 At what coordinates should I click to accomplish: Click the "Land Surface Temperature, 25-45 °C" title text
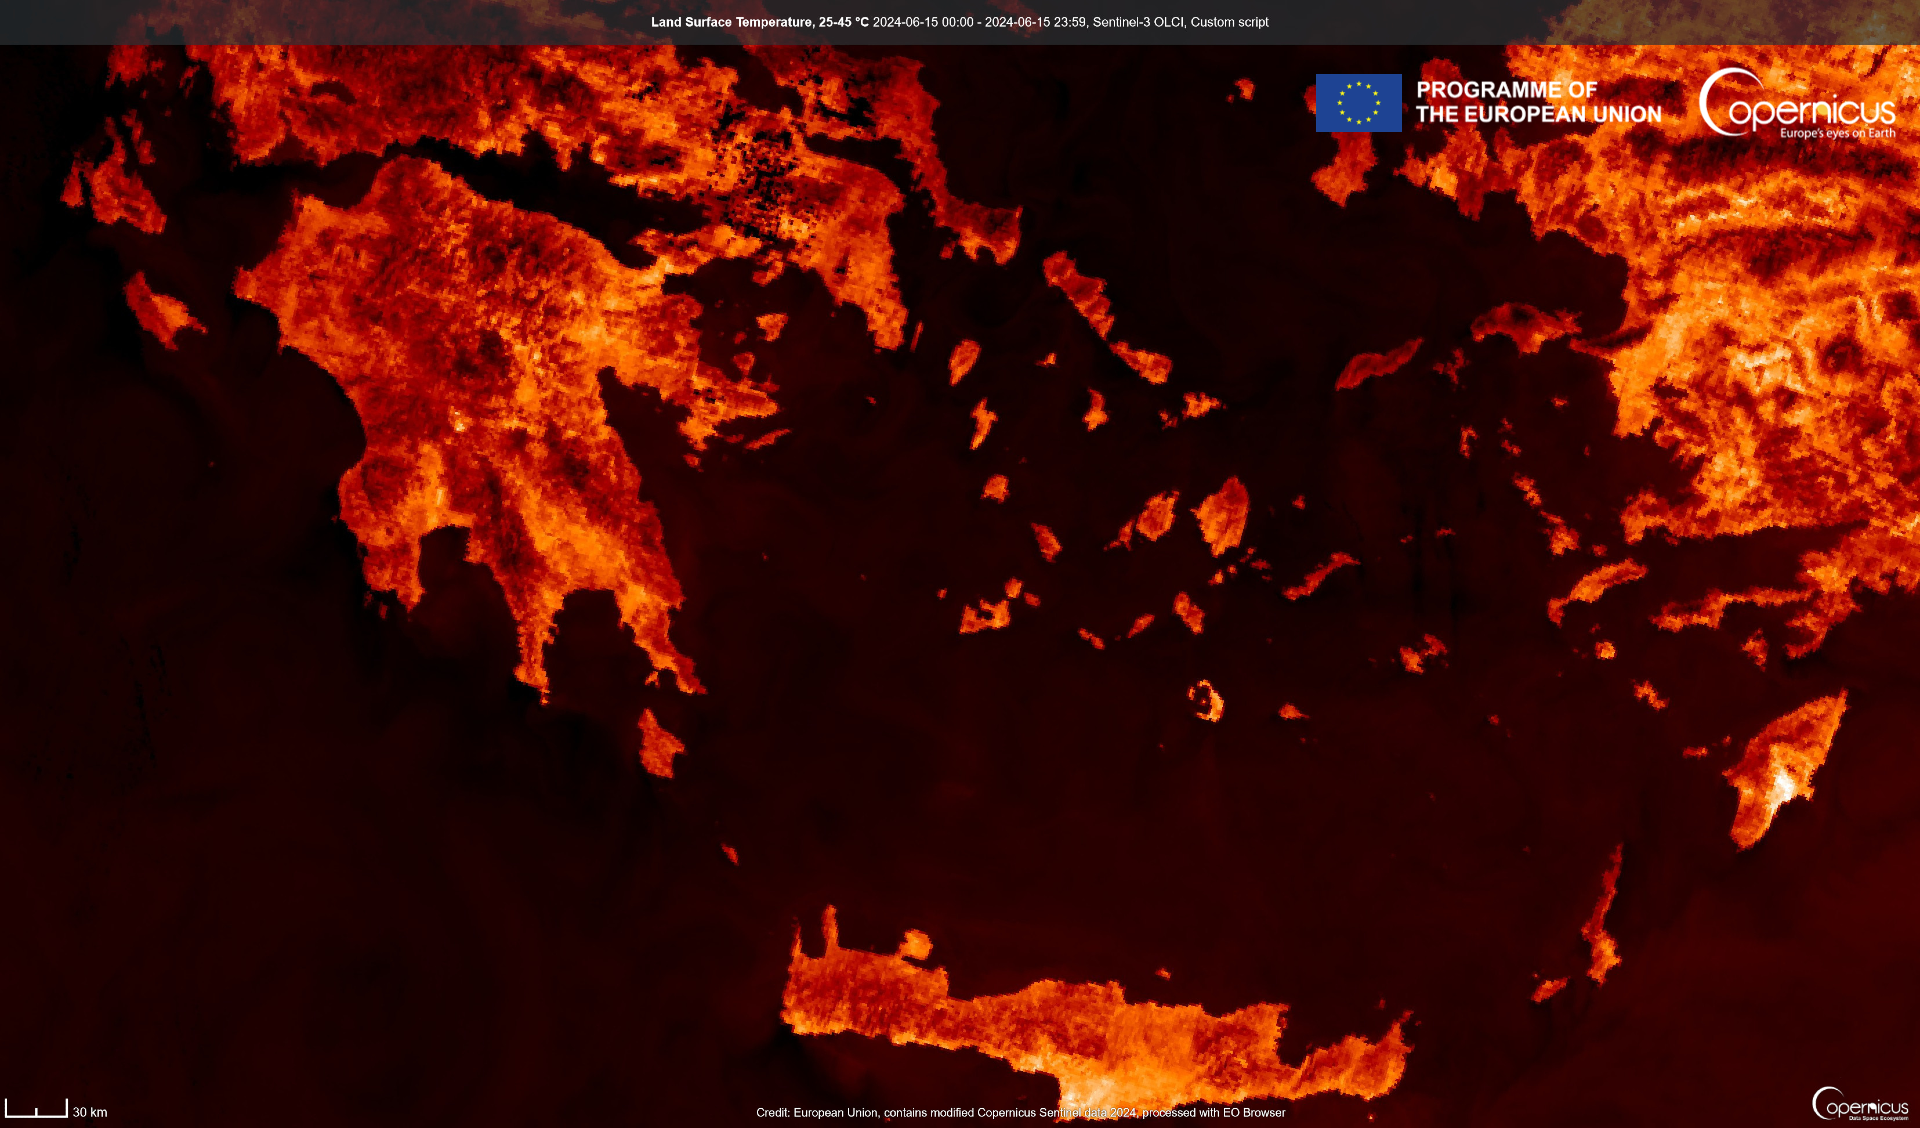point(760,22)
